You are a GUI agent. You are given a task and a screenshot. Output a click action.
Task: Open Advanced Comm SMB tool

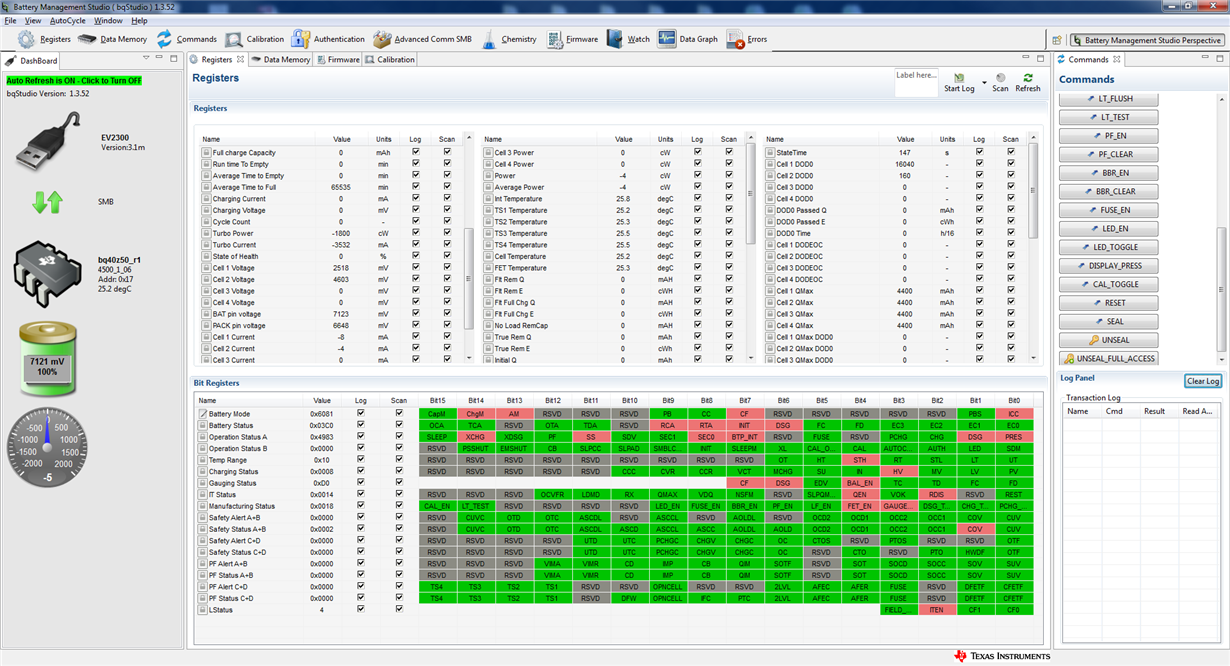(422, 40)
